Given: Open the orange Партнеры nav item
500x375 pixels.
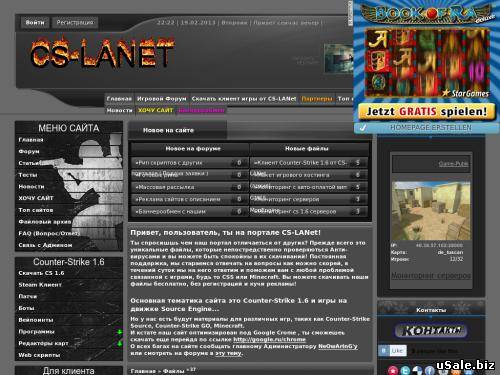Looking at the screenshot, I should tap(317, 99).
